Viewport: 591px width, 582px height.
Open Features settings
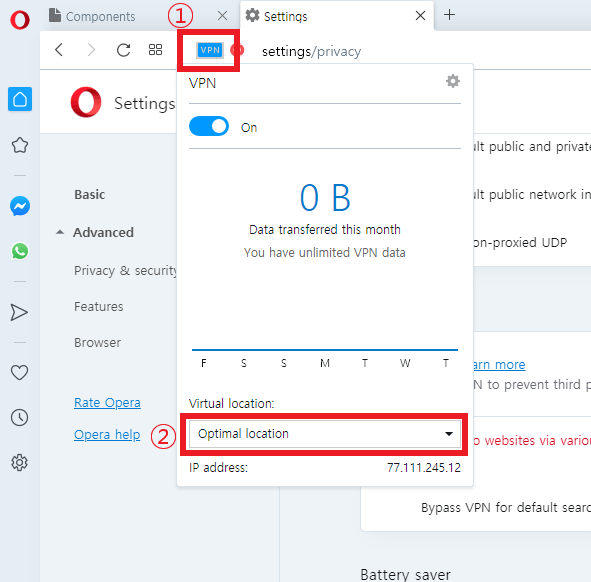pyautogui.click(x=99, y=306)
